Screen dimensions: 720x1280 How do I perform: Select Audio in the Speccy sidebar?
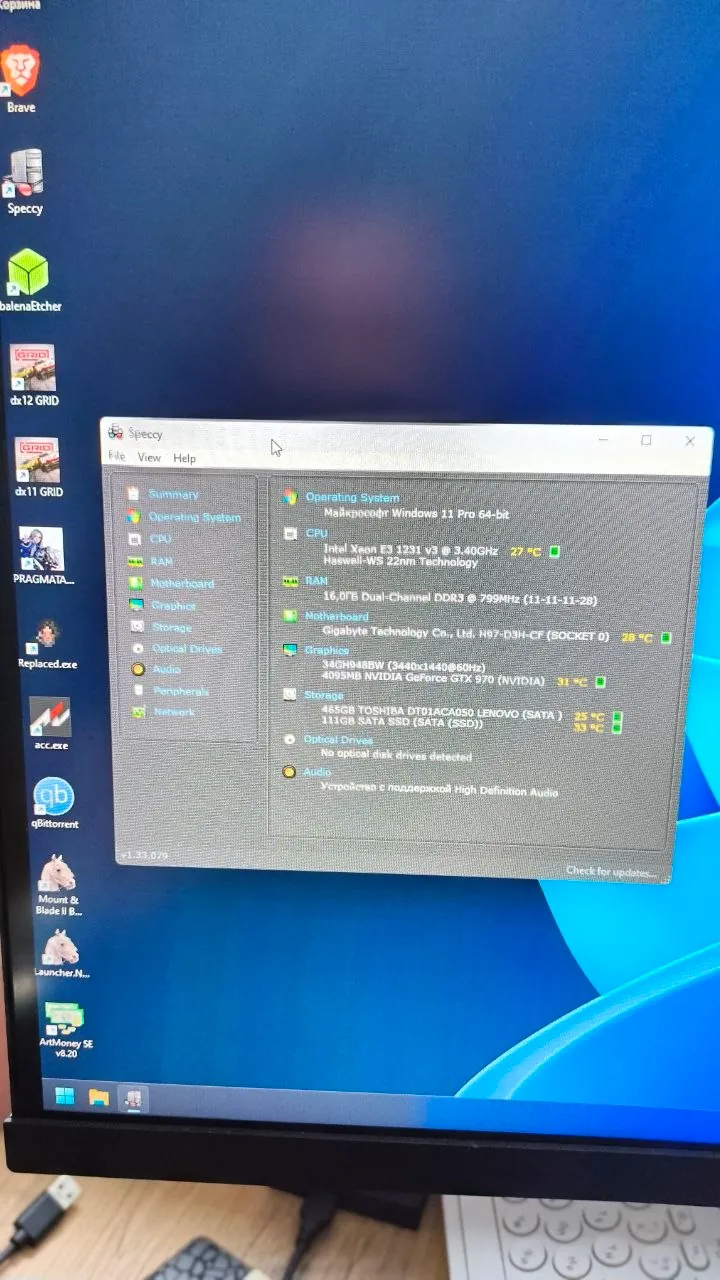(167, 669)
